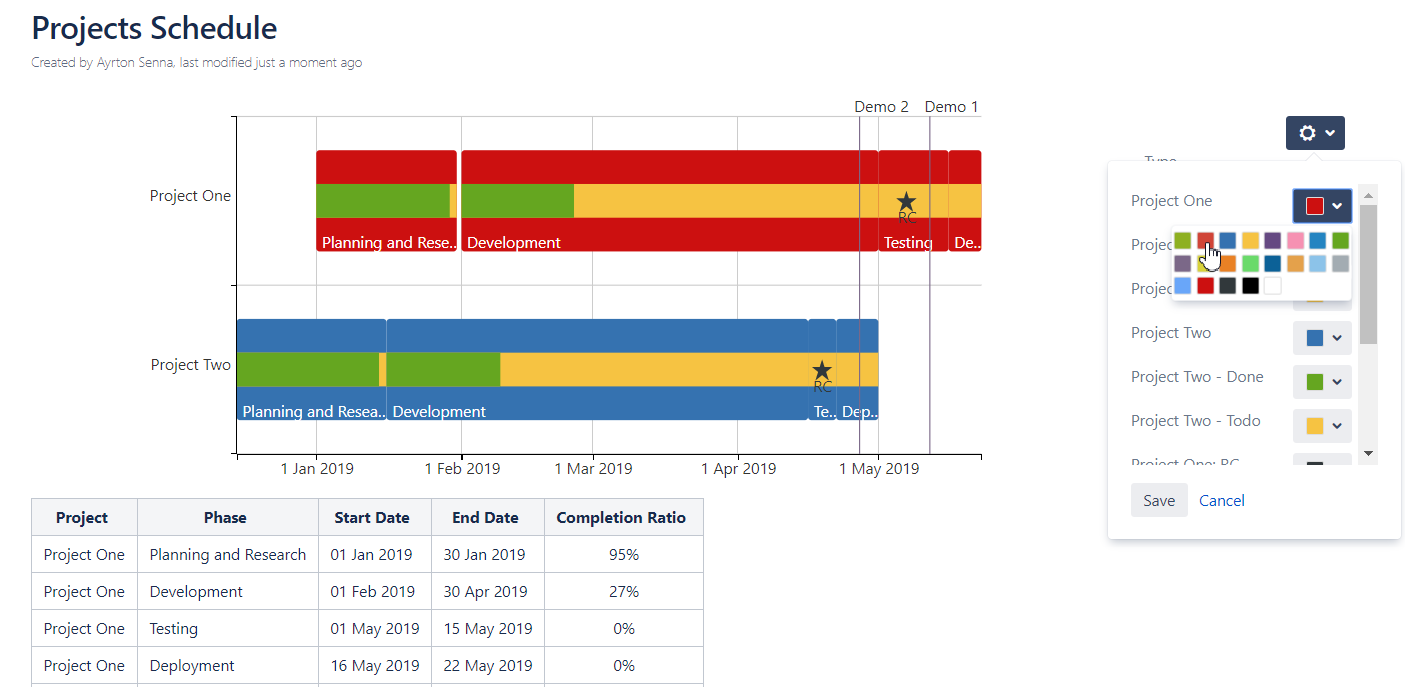Select the white swatch in the palette
This screenshot has width=1405, height=687.
(1272, 286)
